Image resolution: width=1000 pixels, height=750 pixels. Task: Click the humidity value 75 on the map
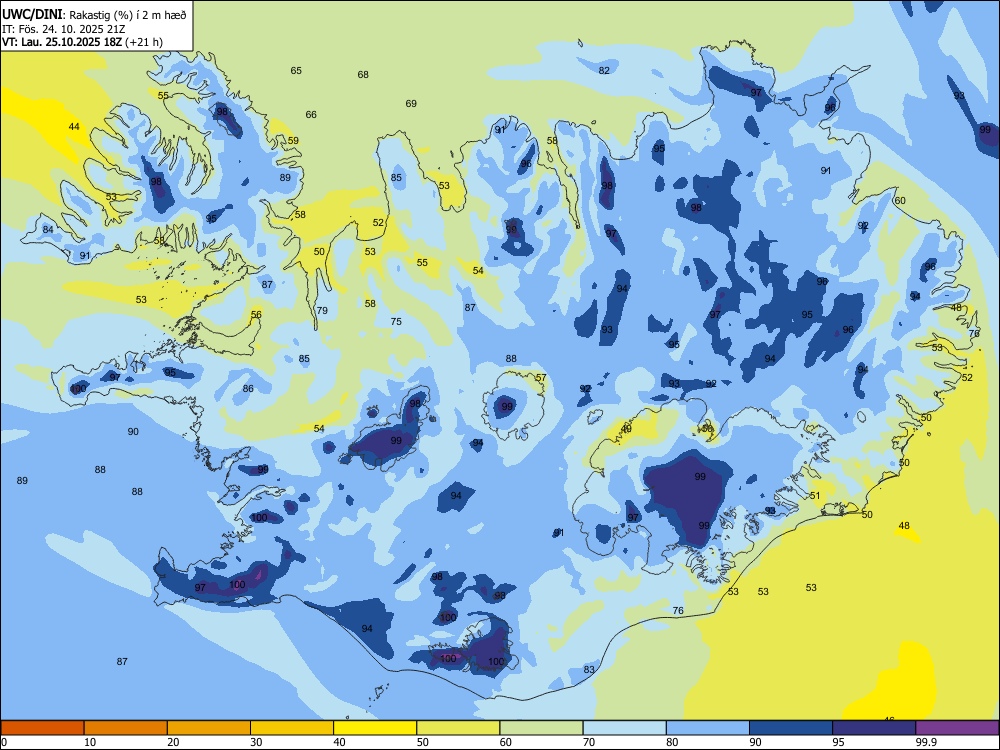(396, 321)
